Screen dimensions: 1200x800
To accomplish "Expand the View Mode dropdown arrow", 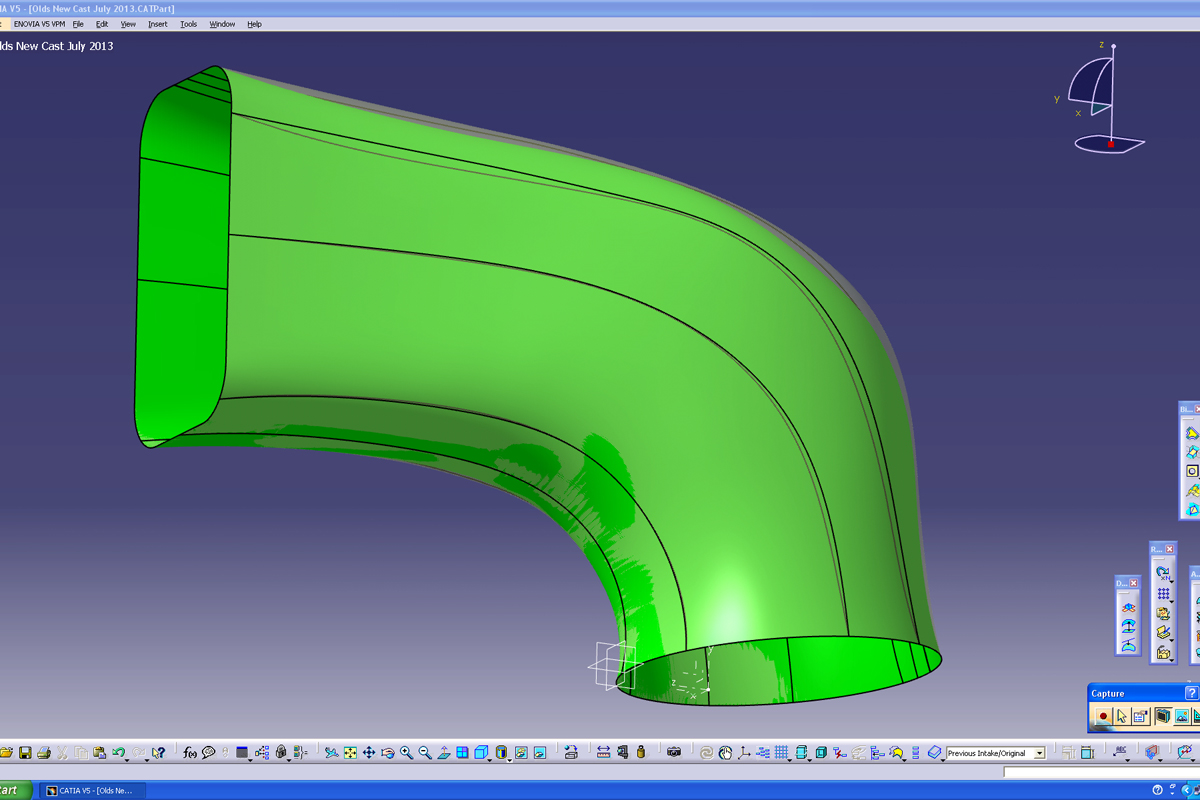I will click(510, 758).
